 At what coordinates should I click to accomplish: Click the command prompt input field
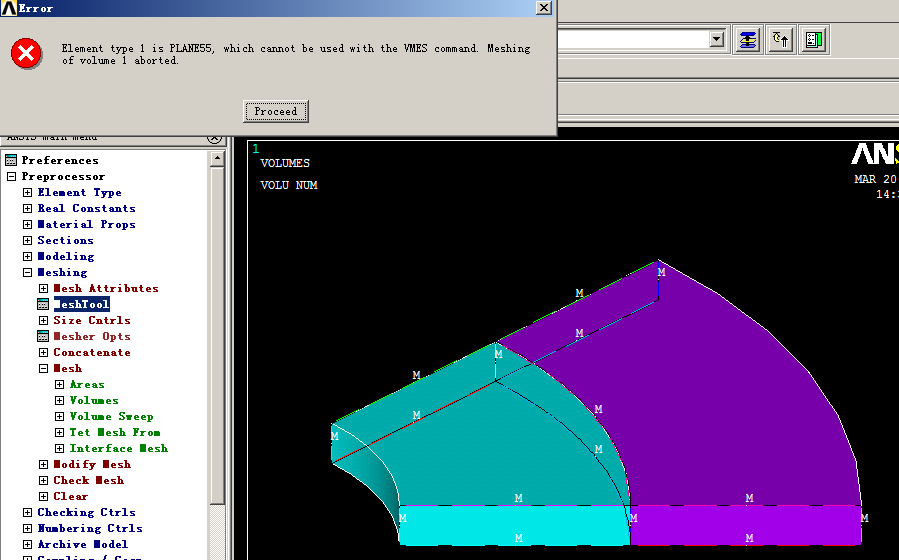tap(633, 40)
